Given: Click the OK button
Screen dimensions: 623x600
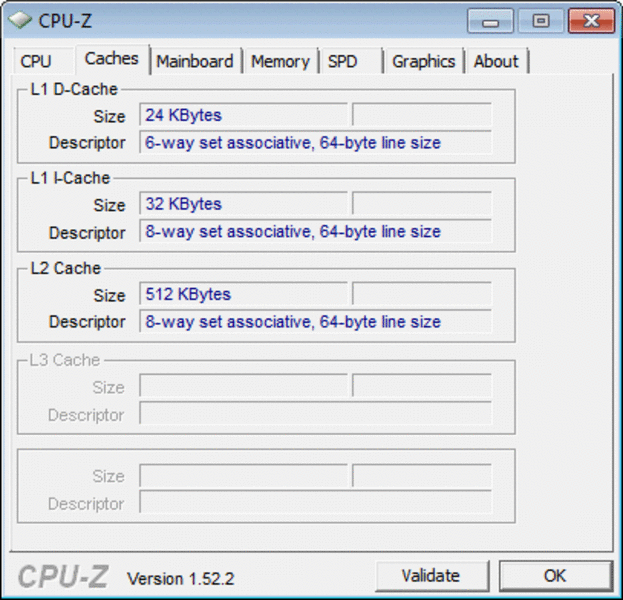Looking at the screenshot, I should point(555,575).
